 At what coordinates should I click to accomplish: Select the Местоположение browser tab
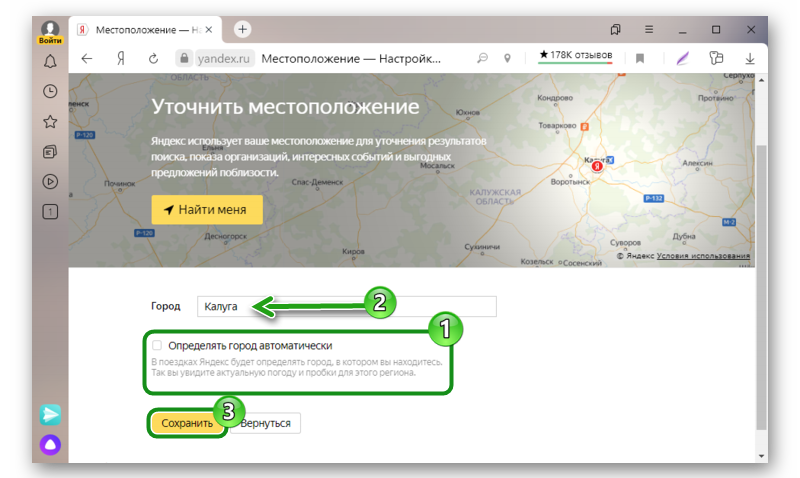point(145,30)
